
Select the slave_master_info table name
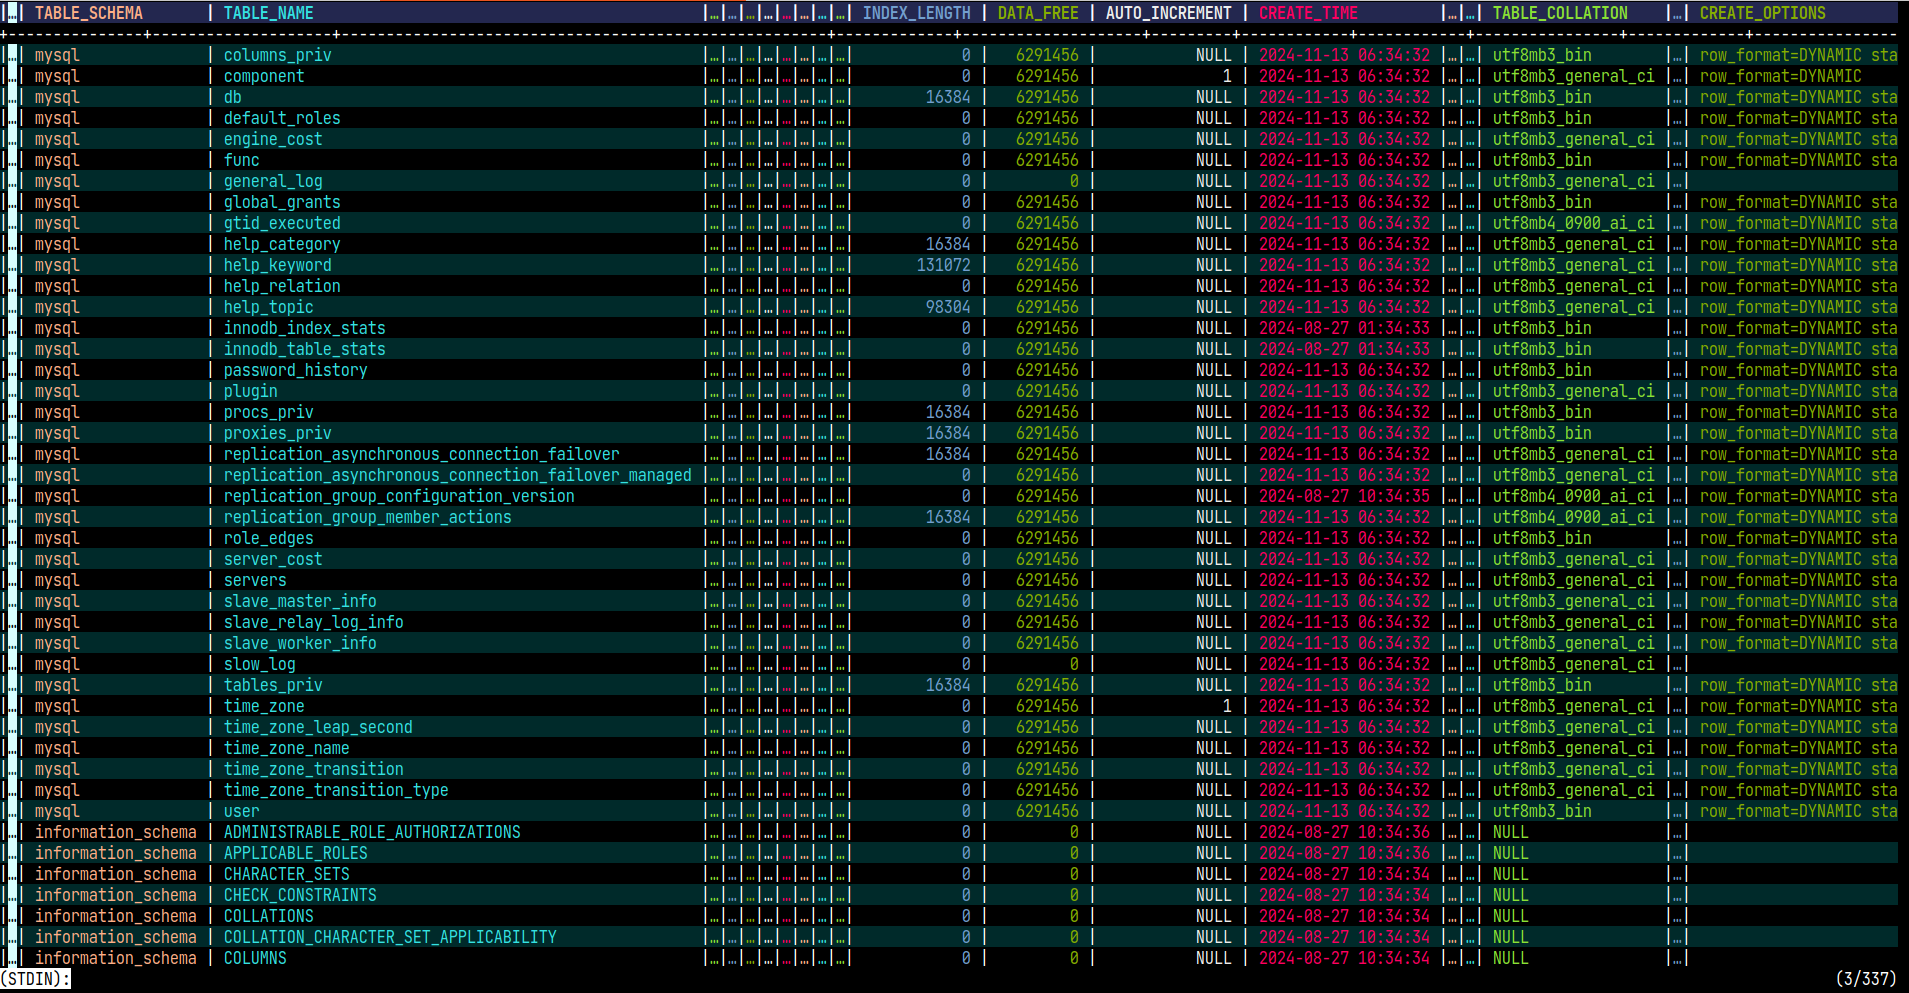click(x=300, y=601)
